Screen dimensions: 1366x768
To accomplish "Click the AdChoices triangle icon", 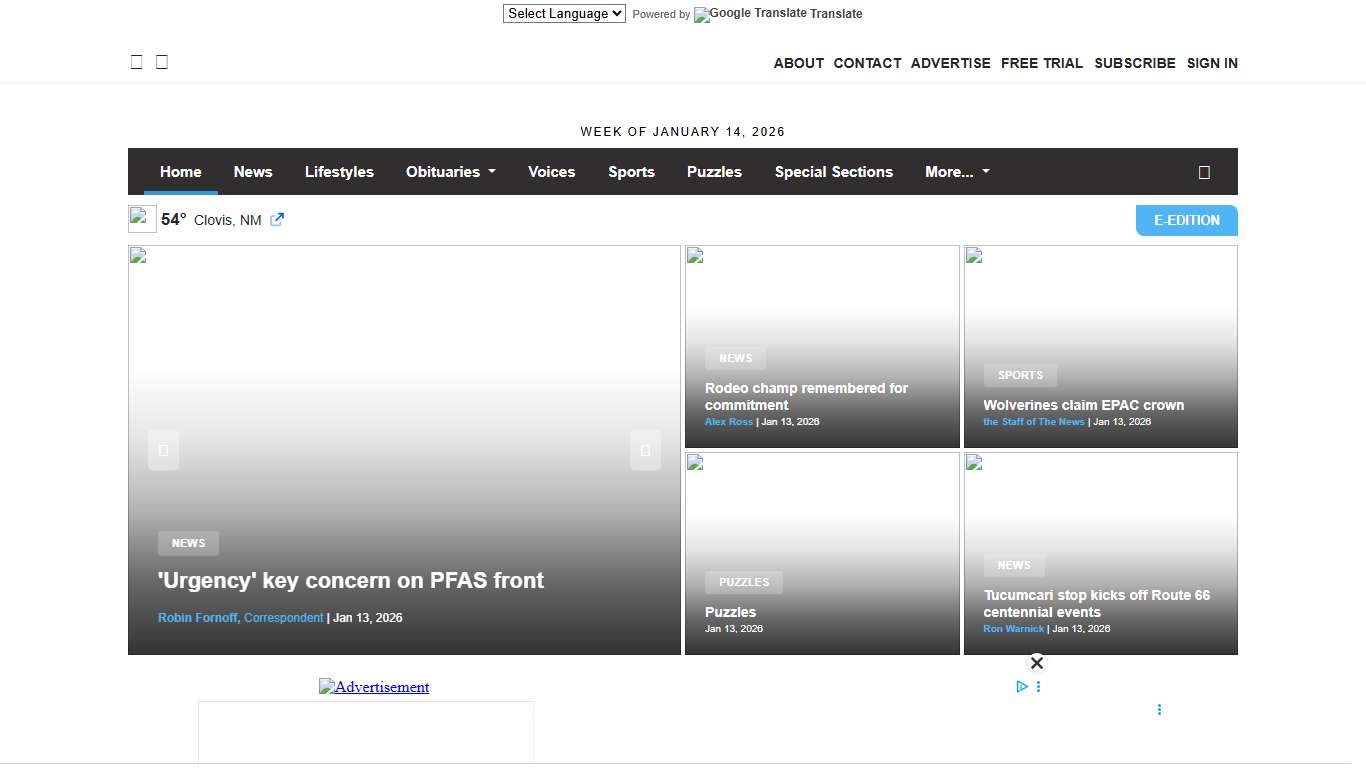I will (1022, 687).
